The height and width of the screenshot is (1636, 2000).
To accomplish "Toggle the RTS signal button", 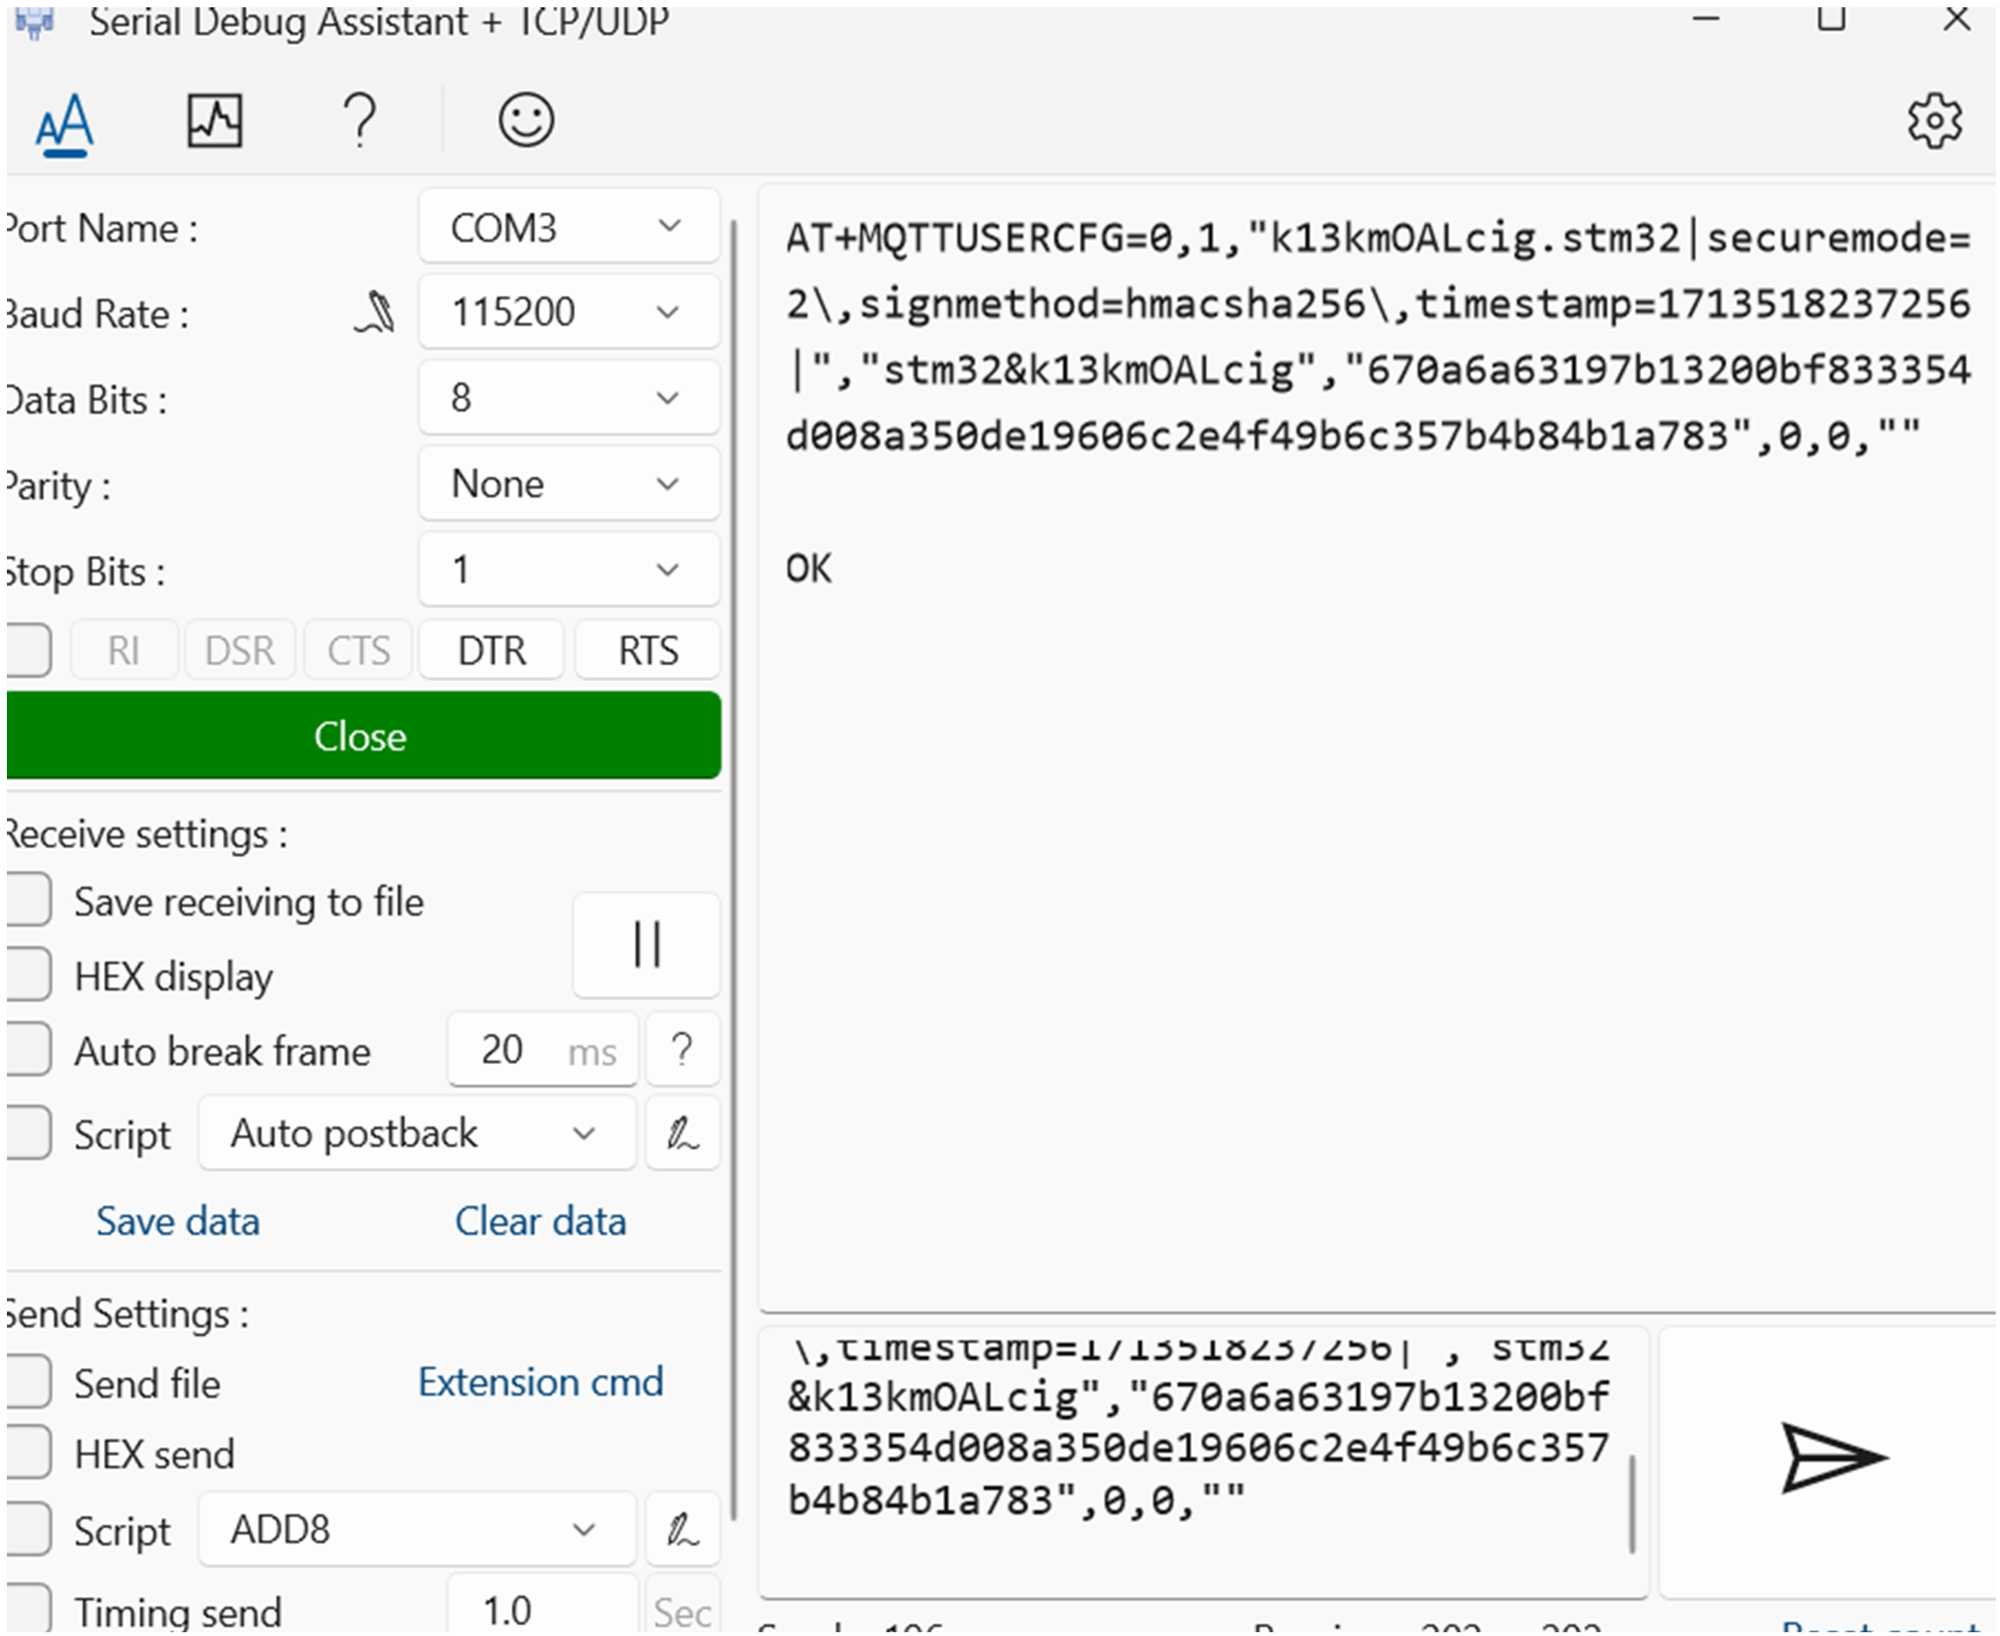I will (x=647, y=651).
